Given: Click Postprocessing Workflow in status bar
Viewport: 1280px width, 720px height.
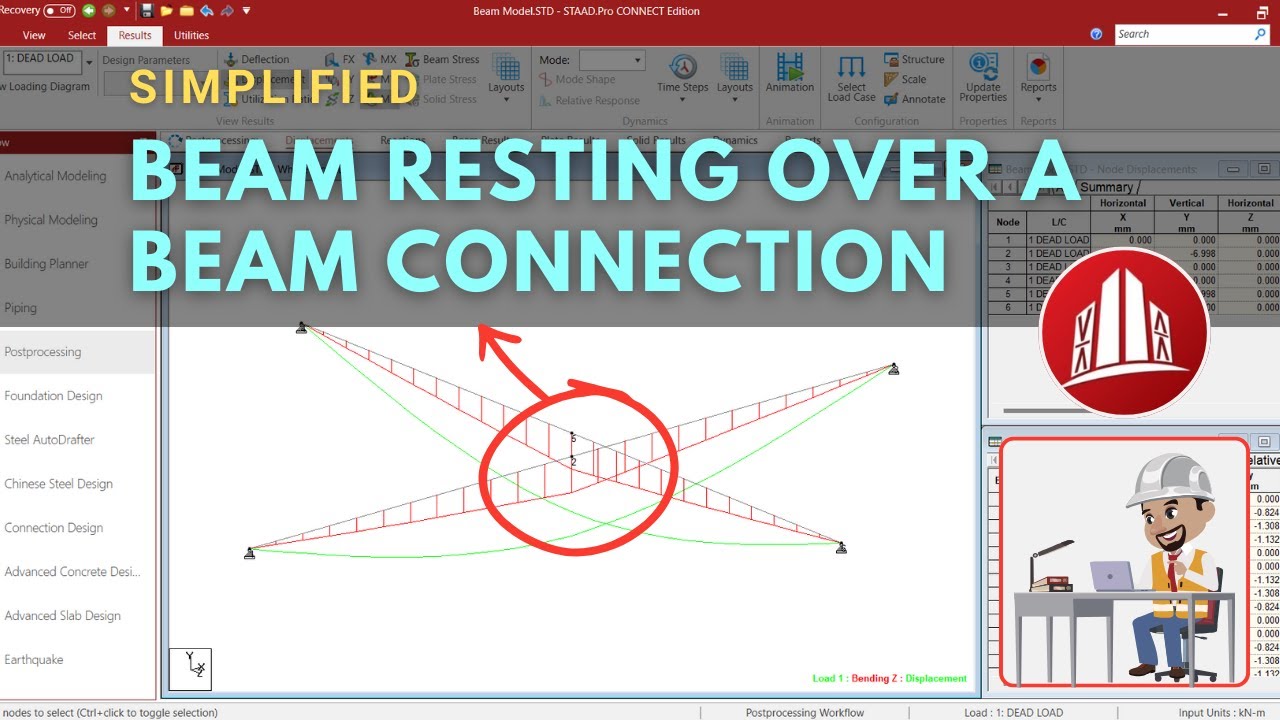Looking at the screenshot, I should 805,713.
